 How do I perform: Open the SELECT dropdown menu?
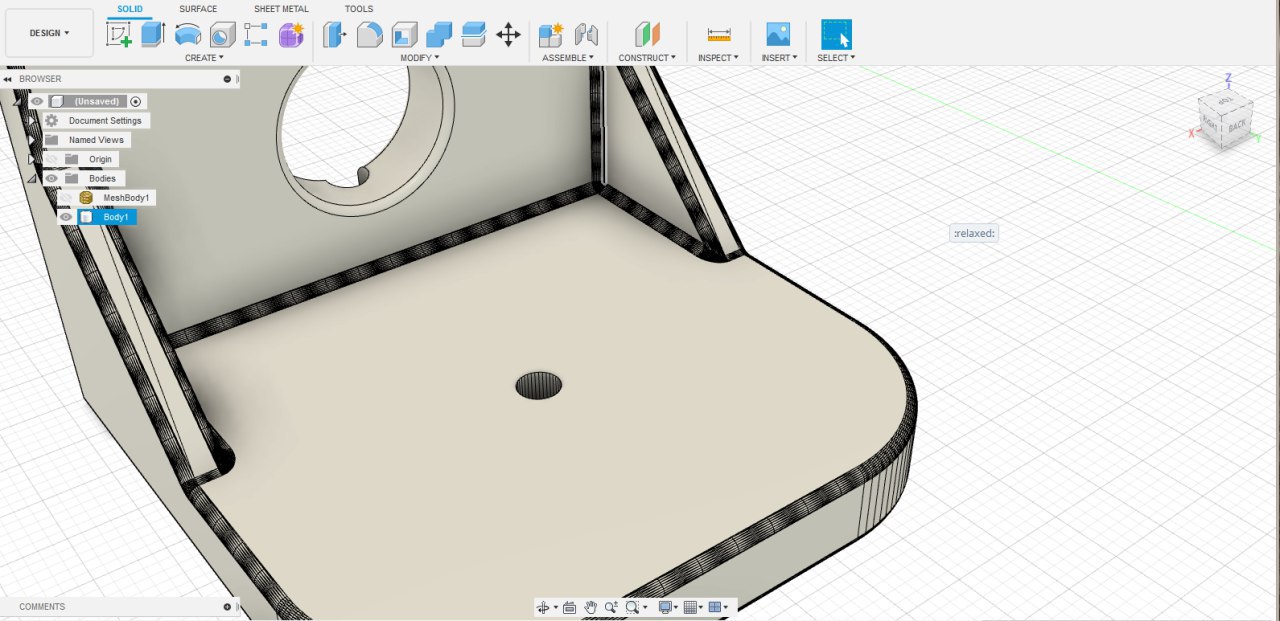pos(836,58)
